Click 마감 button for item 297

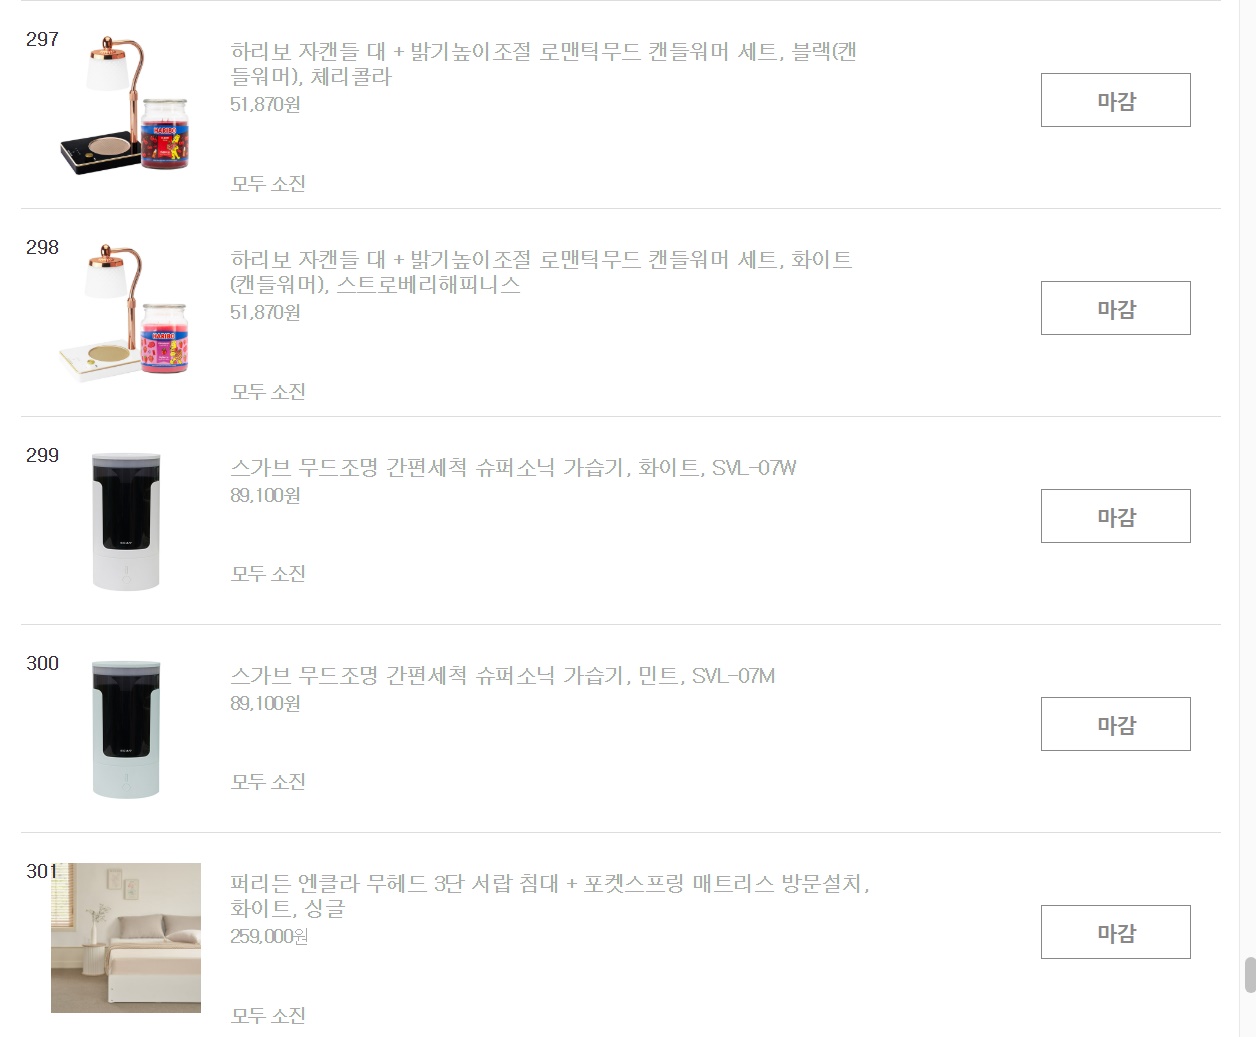click(x=1116, y=100)
